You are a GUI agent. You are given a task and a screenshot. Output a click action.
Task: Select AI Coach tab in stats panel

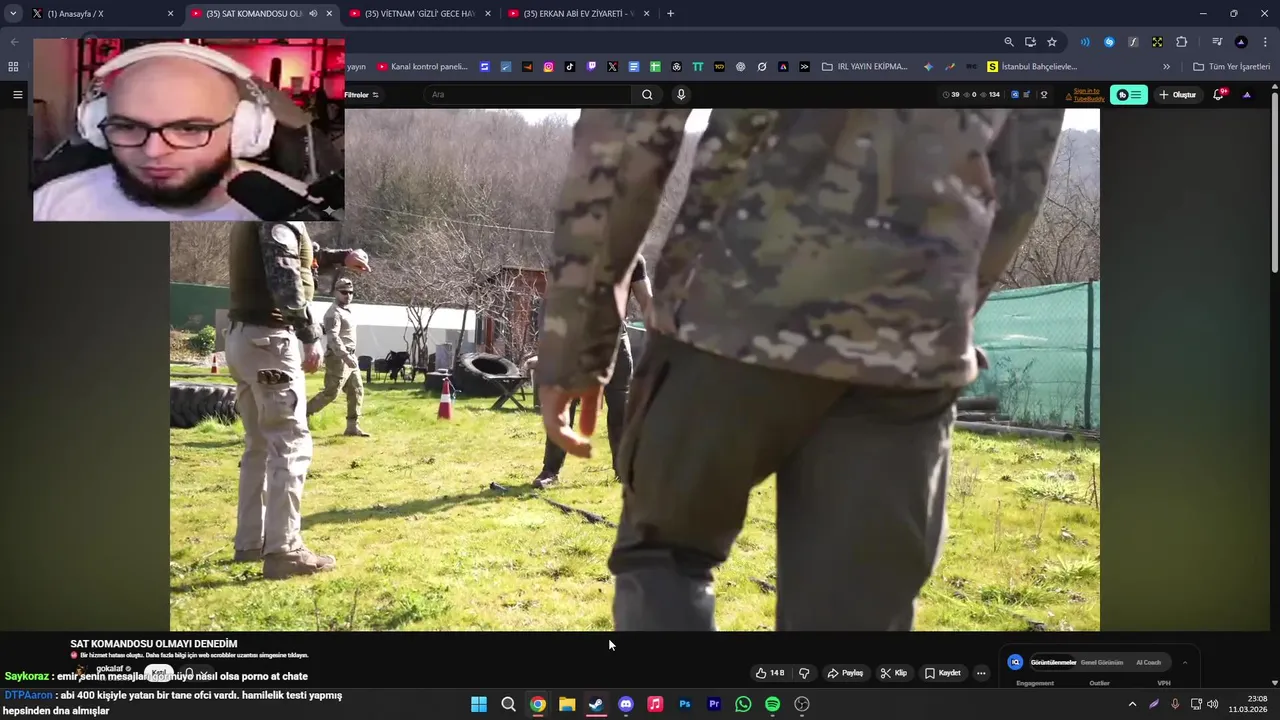tap(1148, 662)
